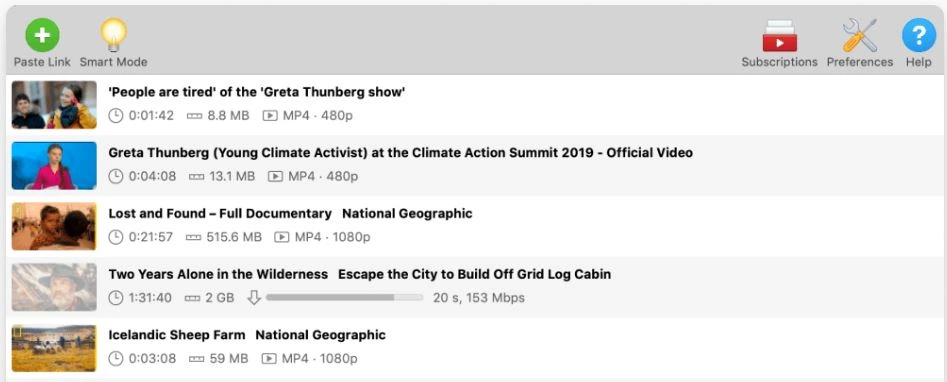This screenshot has width=947, height=382.
Task: Click the 20 s, 153 Mbps download status text
Action: (x=479, y=297)
